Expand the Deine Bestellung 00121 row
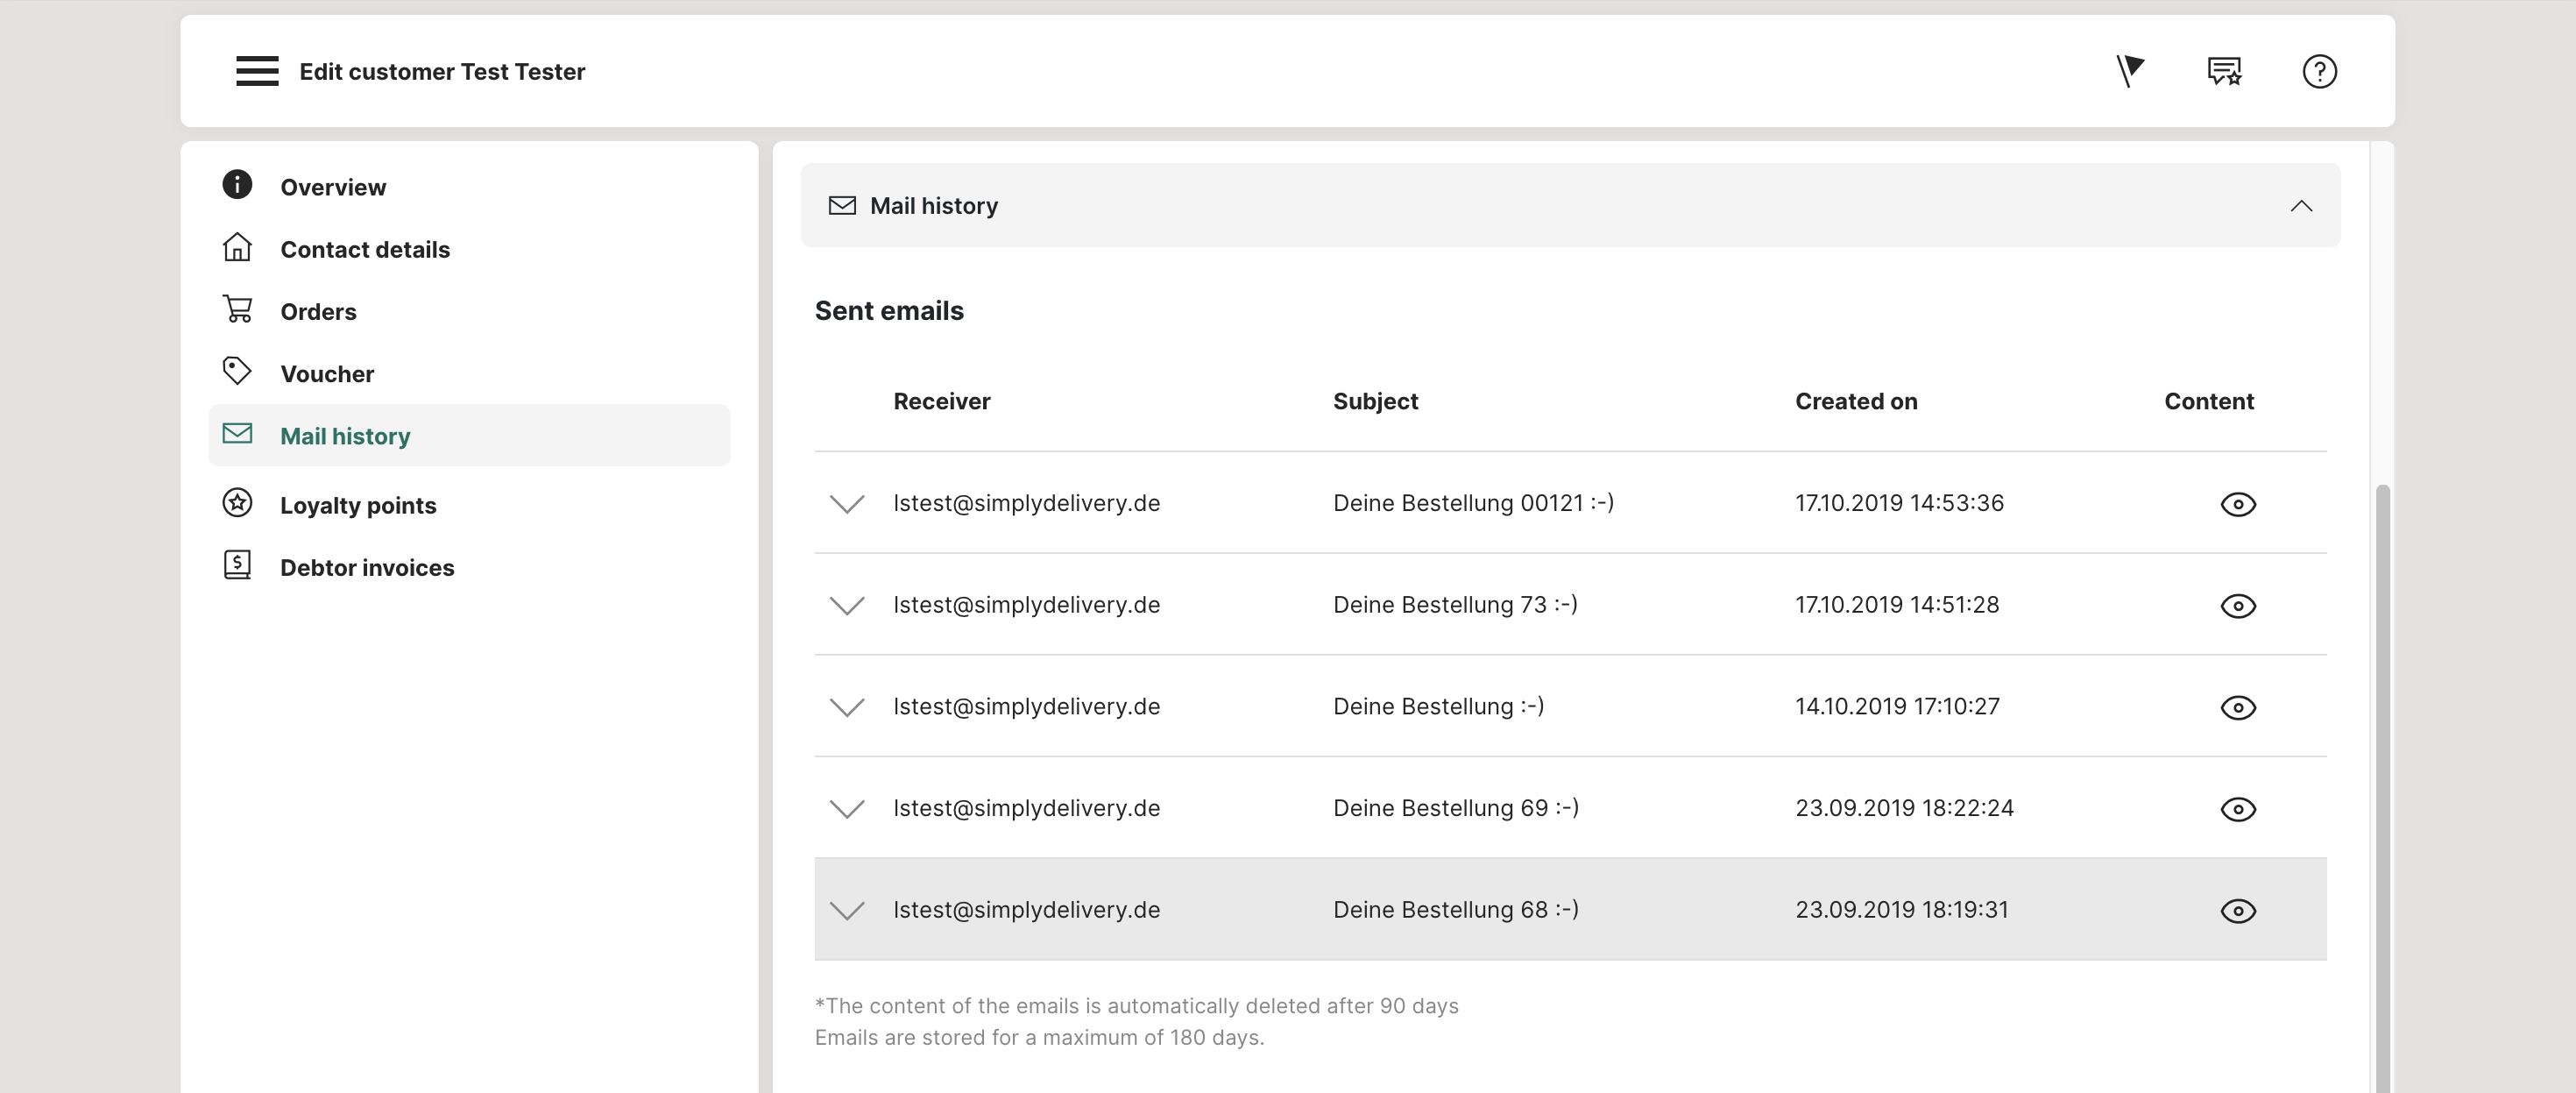2576x1093 pixels. click(847, 504)
